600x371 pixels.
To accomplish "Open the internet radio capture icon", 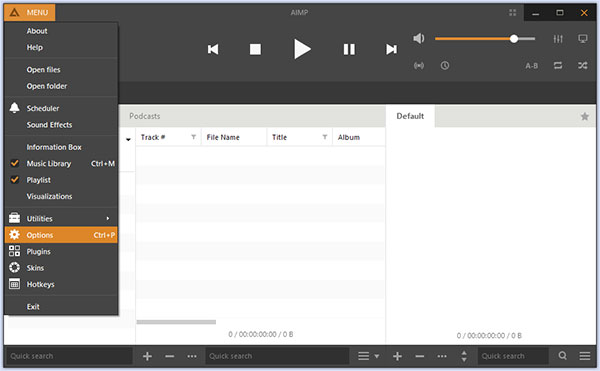I will click(419, 65).
